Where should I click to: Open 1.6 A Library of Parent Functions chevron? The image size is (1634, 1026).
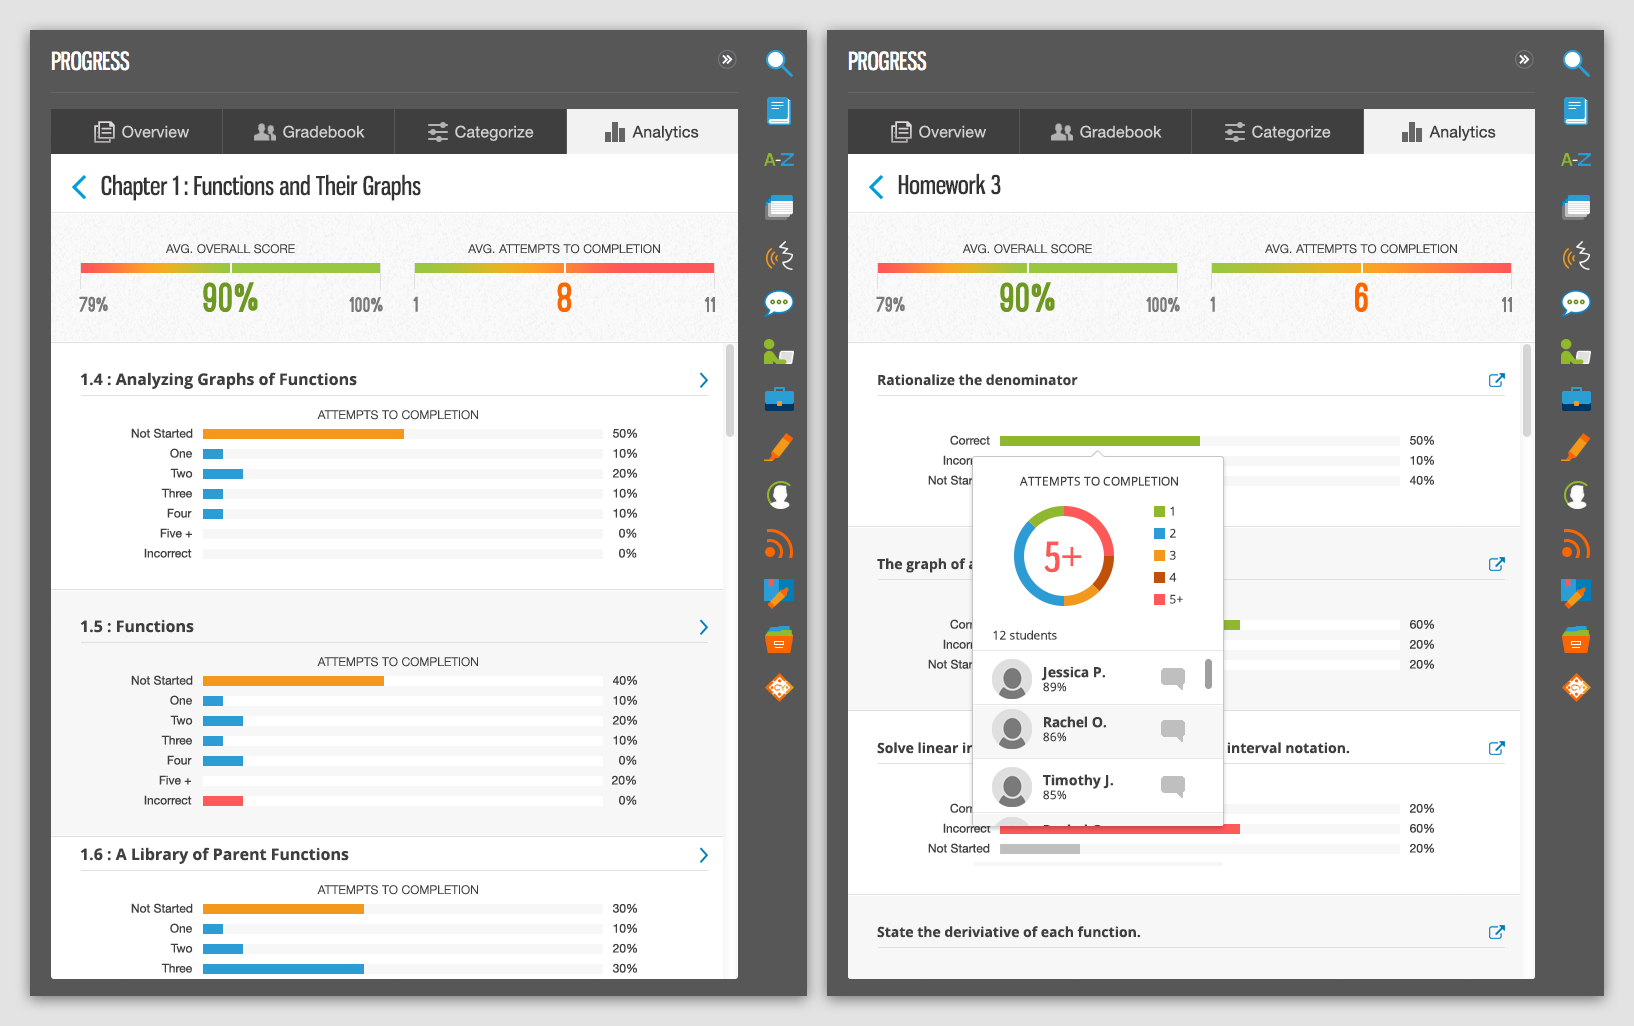(x=703, y=855)
